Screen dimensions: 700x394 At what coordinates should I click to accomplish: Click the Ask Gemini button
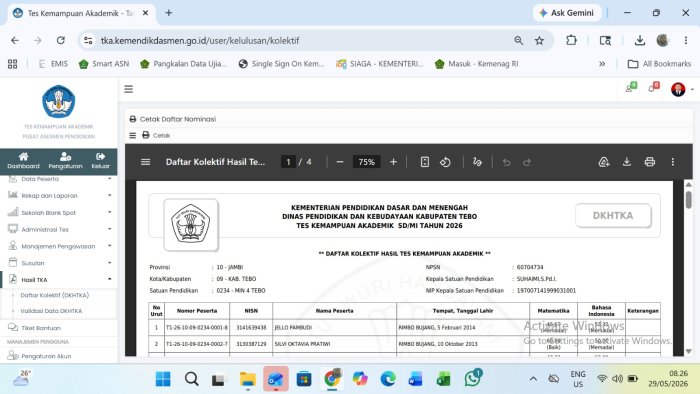(566, 13)
